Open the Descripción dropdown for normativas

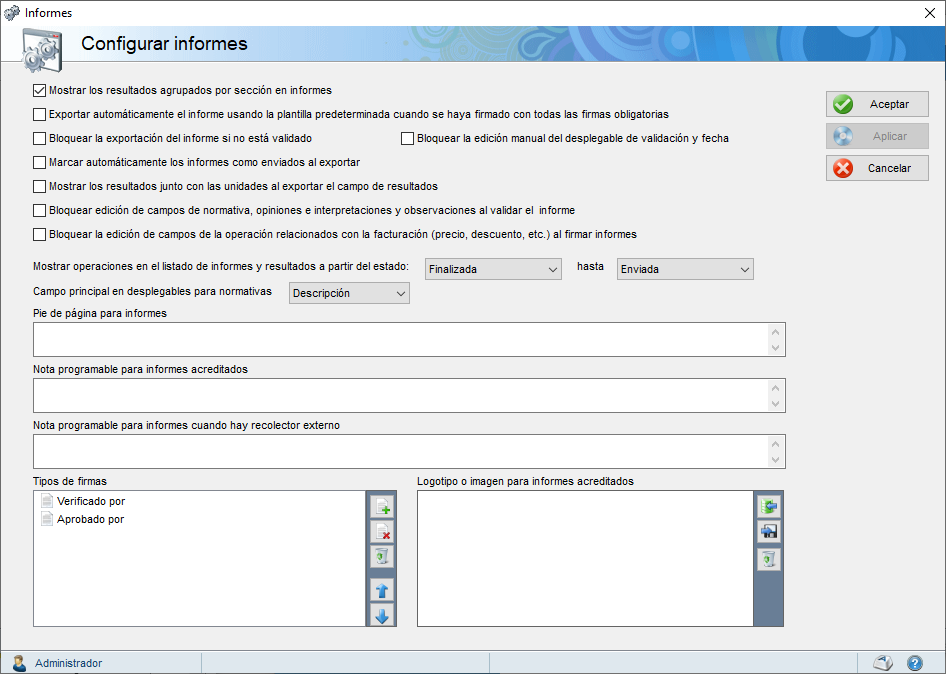[349, 293]
